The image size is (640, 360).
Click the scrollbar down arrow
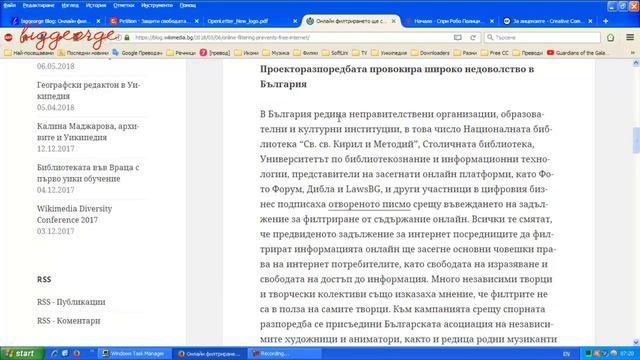point(636,342)
